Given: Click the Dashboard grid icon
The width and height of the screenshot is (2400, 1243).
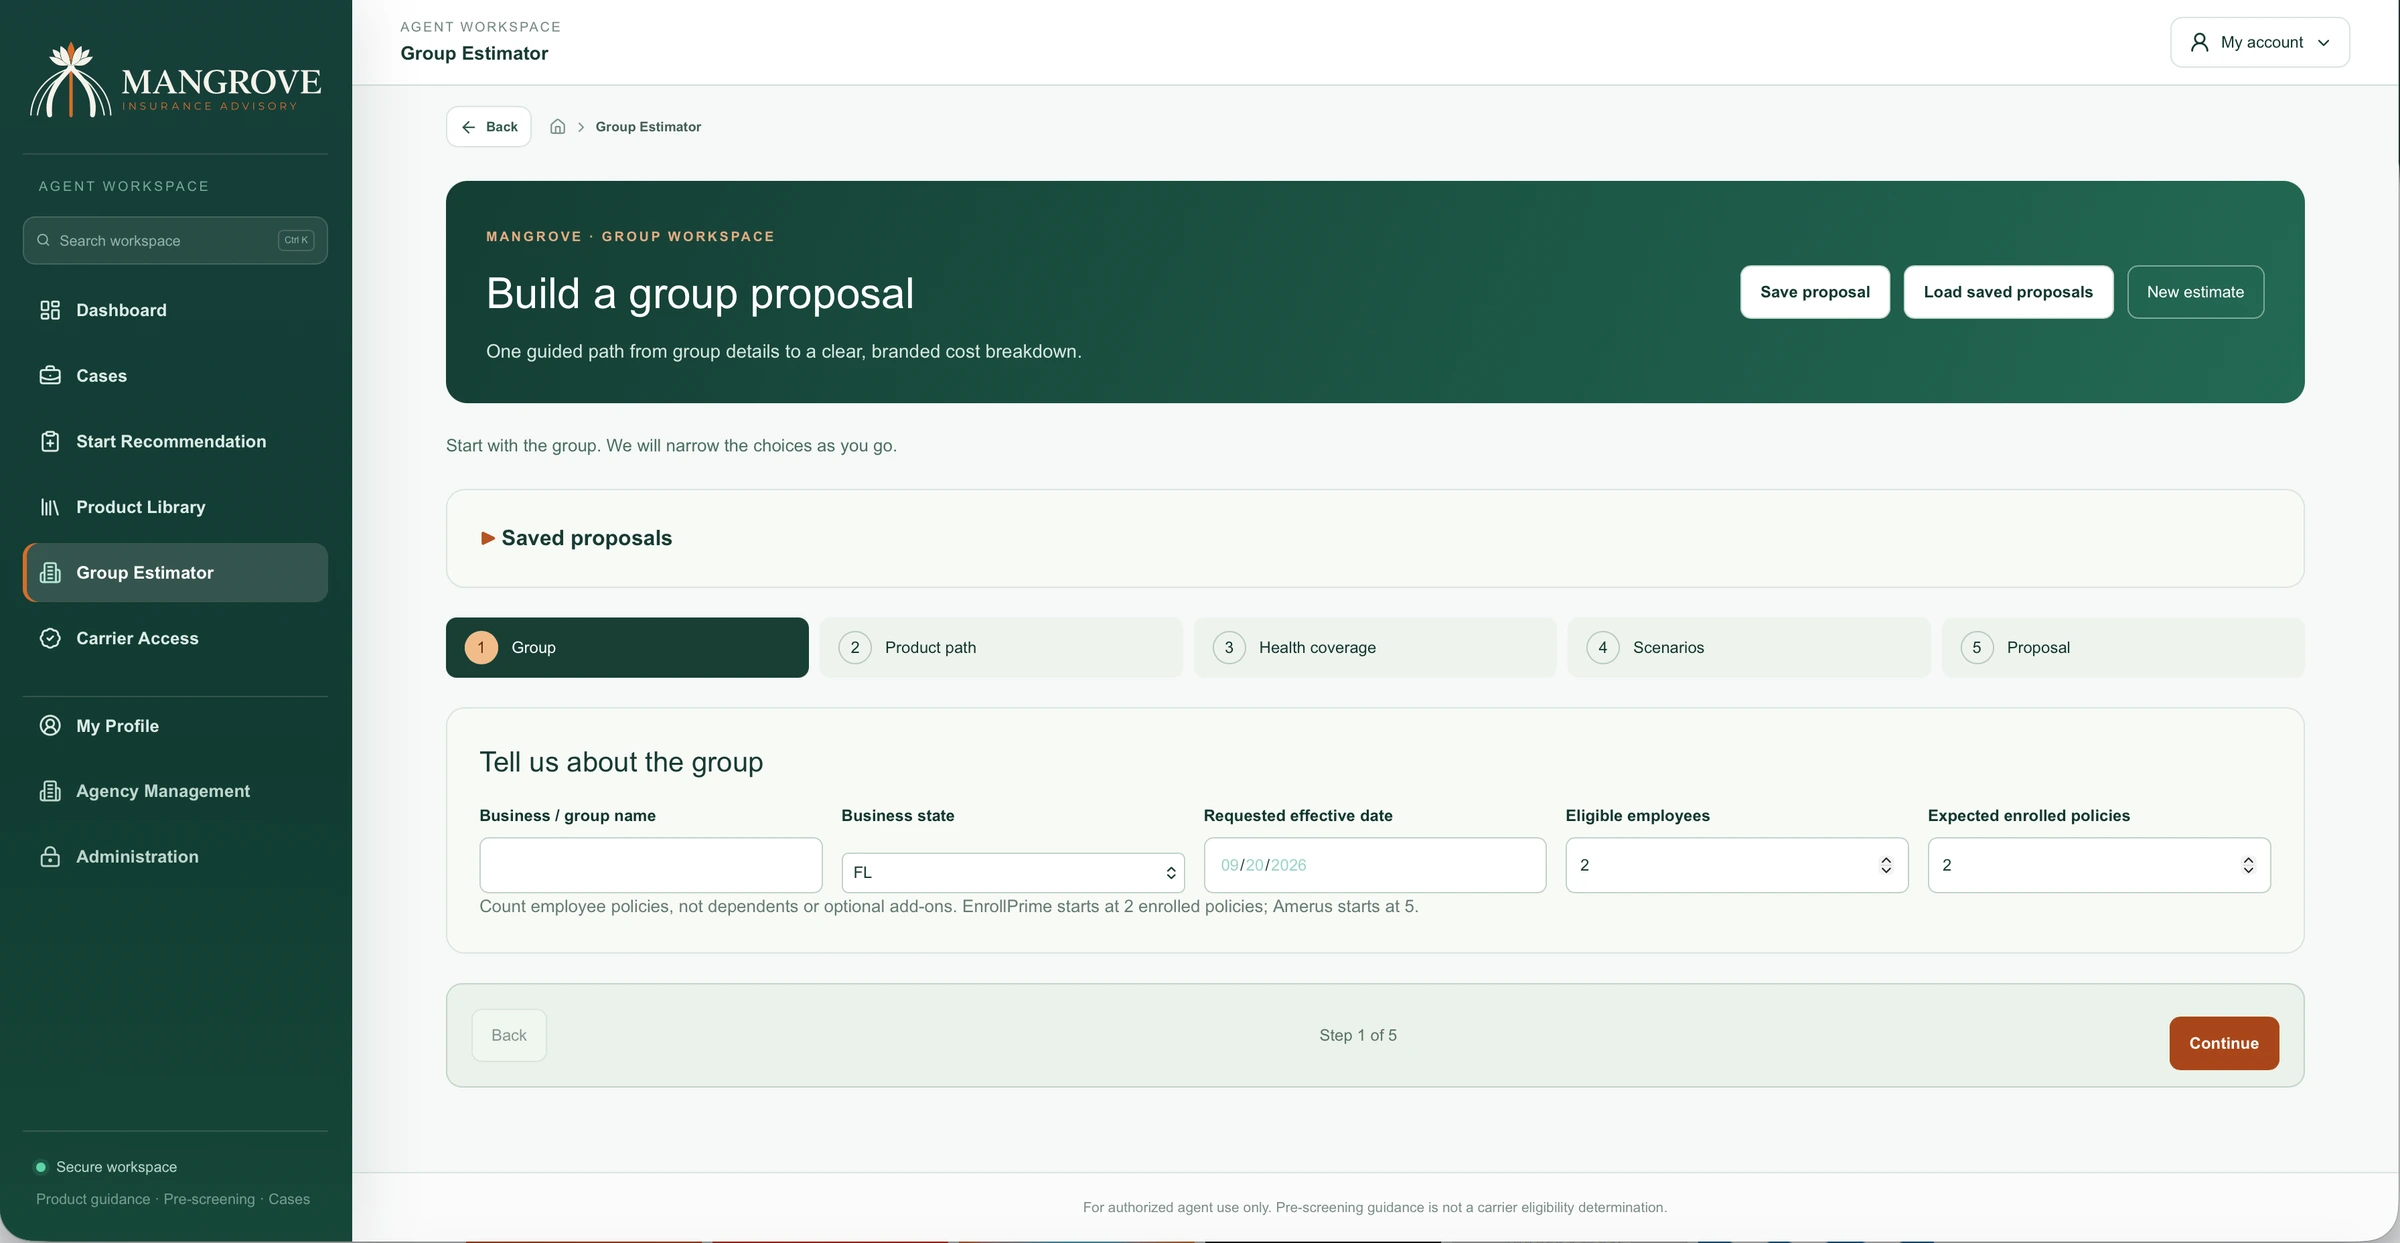Looking at the screenshot, I should tap(50, 310).
